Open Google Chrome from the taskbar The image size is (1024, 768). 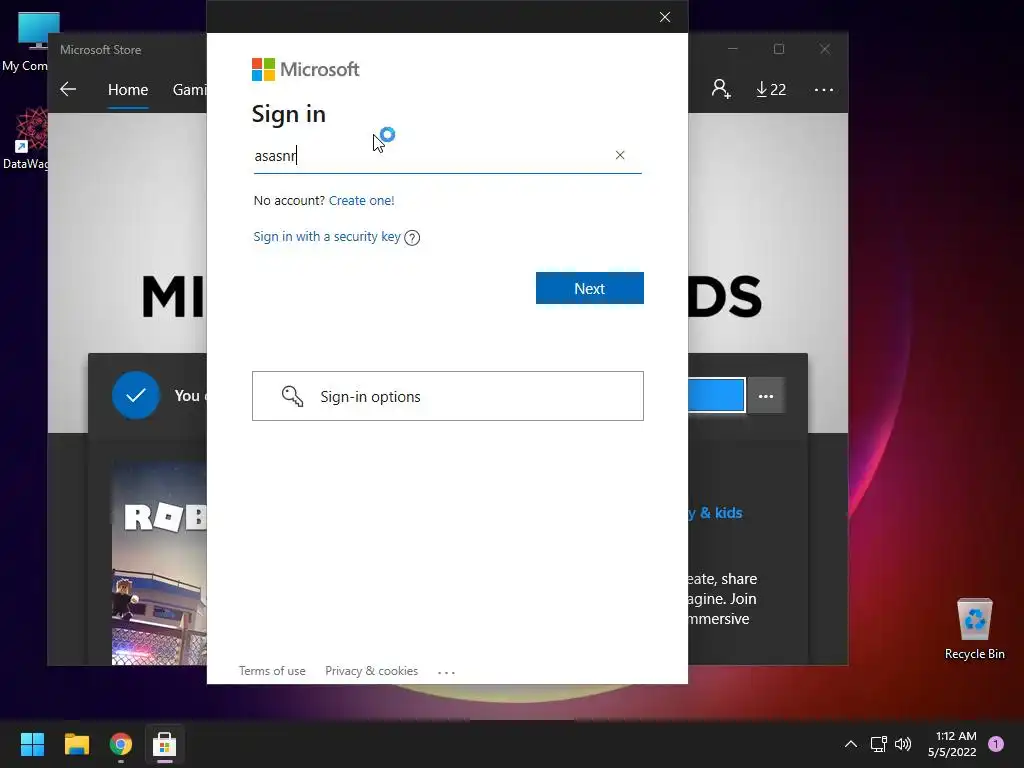(121, 744)
